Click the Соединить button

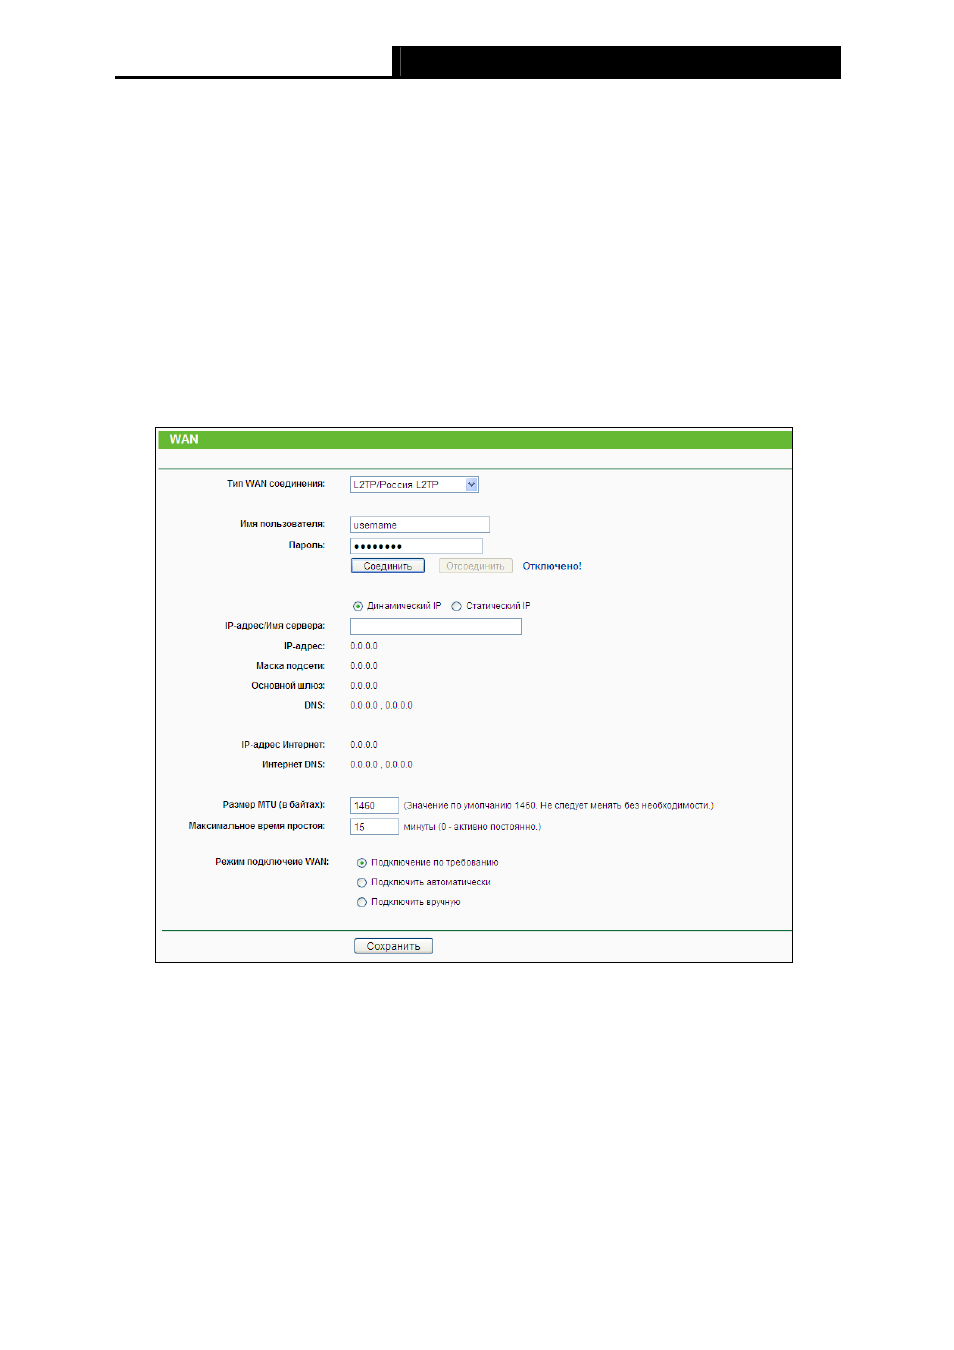pos(388,566)
